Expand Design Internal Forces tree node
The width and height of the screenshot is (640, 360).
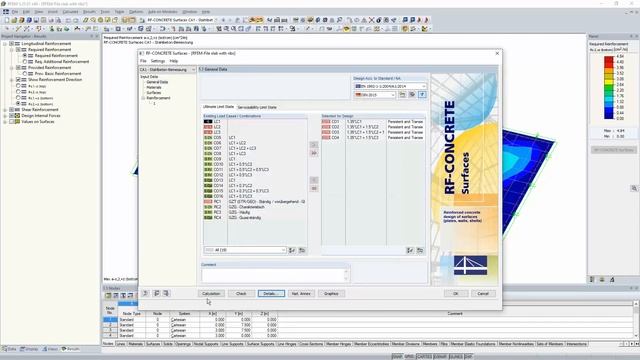tap(5, 116)
